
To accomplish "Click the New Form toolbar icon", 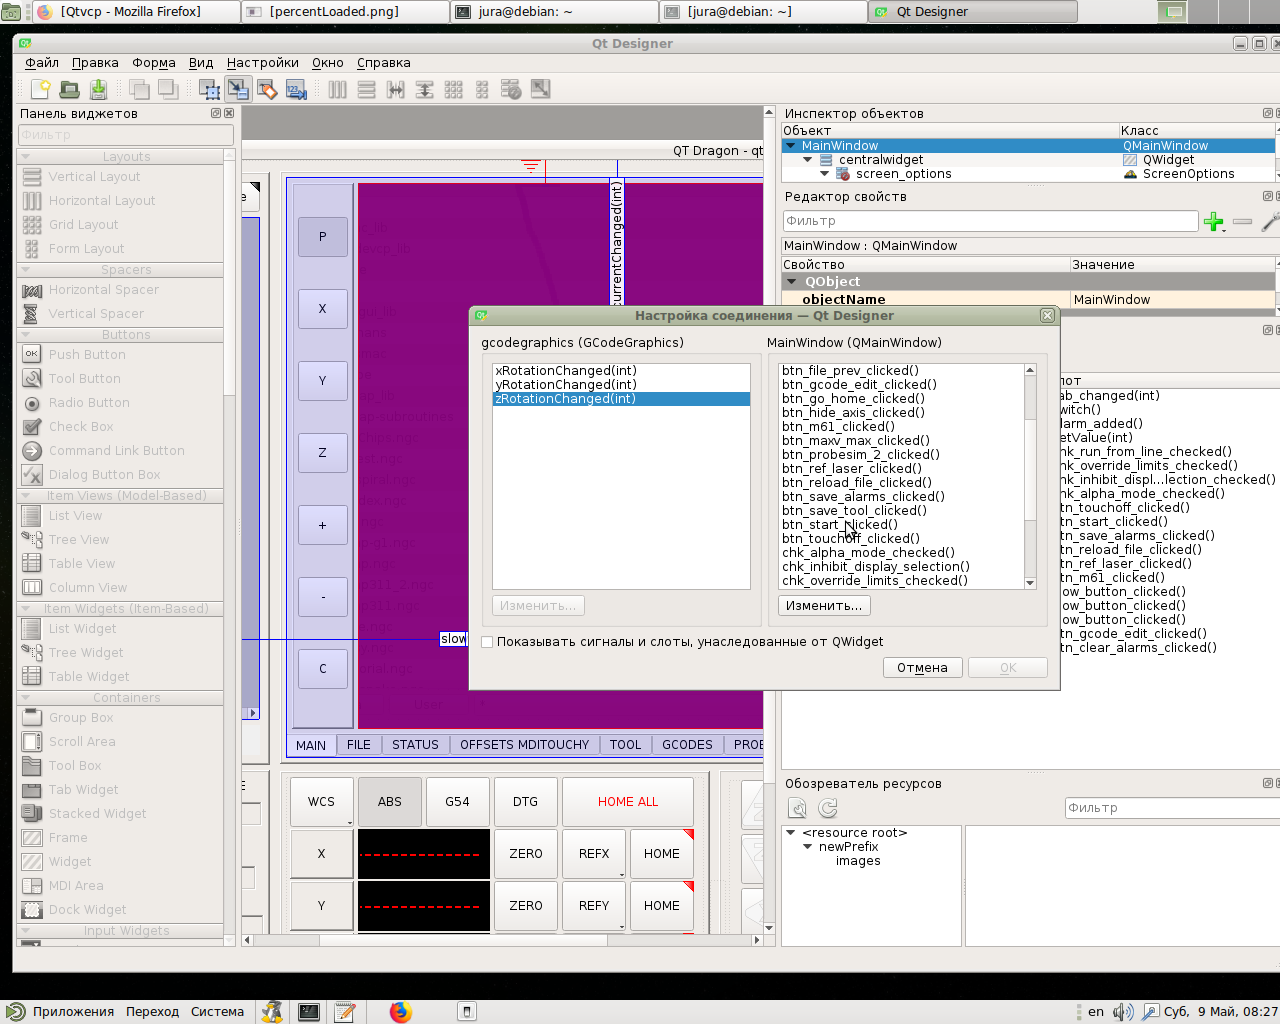I will pyautogui.click(x=40, y=89).
